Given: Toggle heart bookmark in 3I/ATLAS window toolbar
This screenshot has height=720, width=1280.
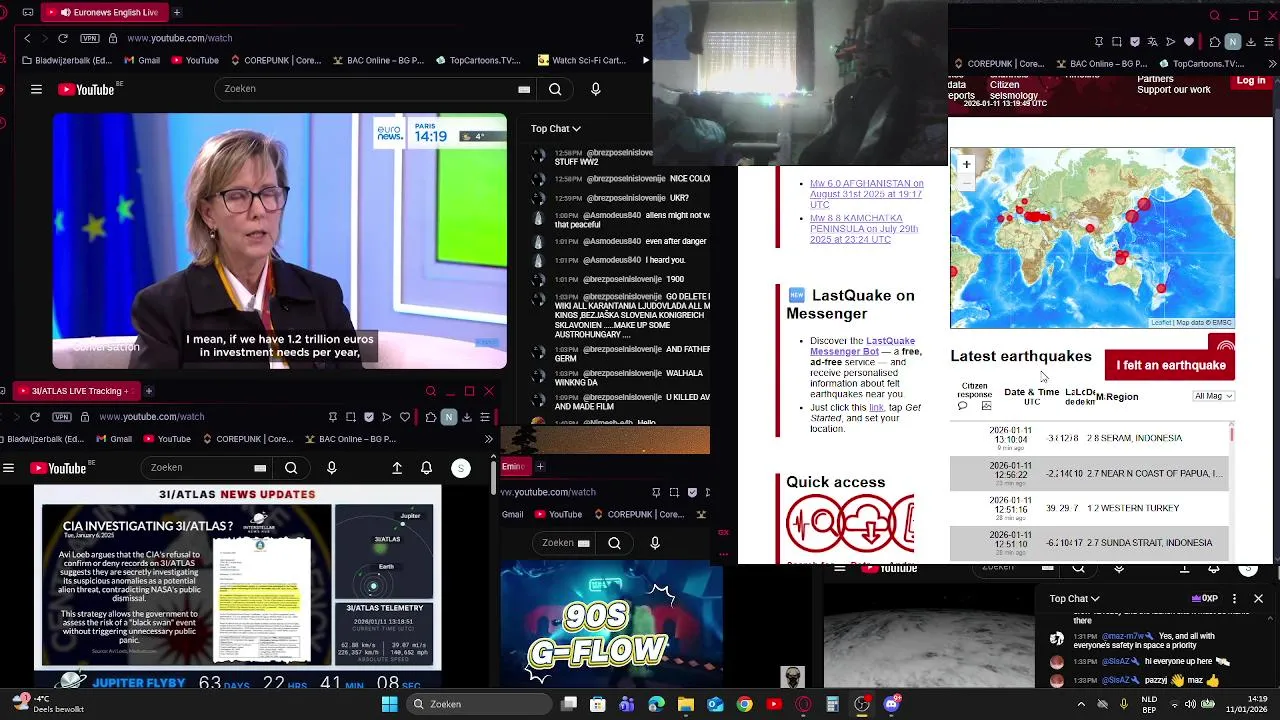Looking at the screenshot, I should coord(405,417).
